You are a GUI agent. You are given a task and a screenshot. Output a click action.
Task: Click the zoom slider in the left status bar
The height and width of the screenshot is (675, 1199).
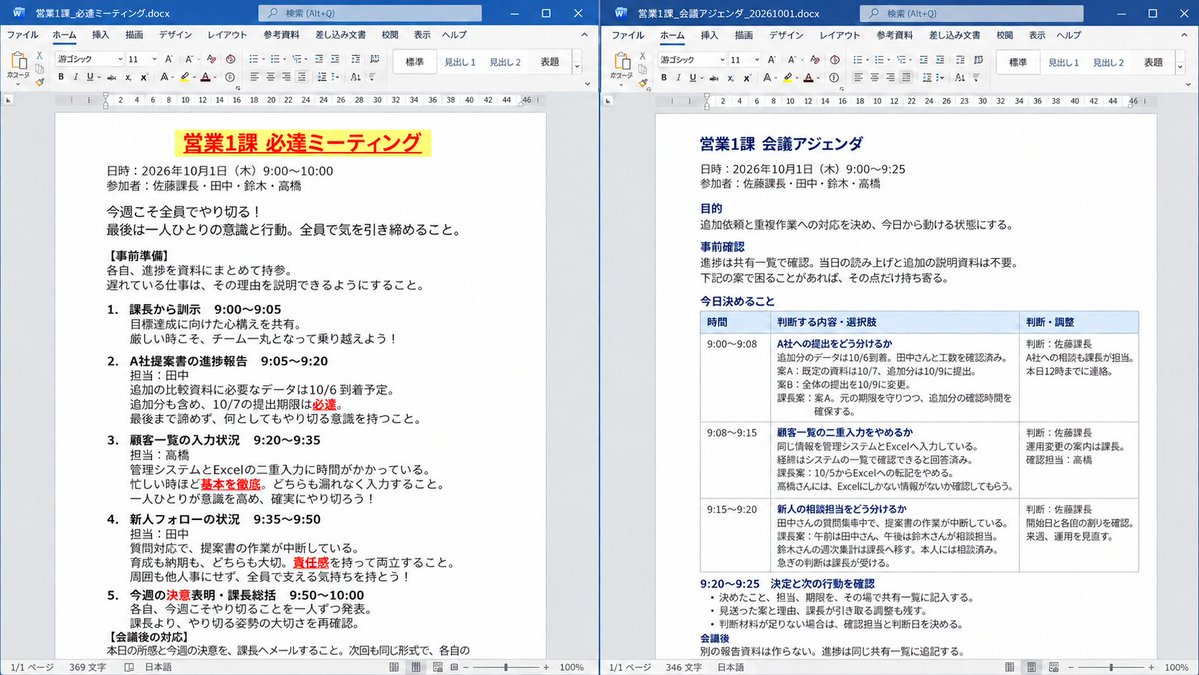[x=505, y=667]
